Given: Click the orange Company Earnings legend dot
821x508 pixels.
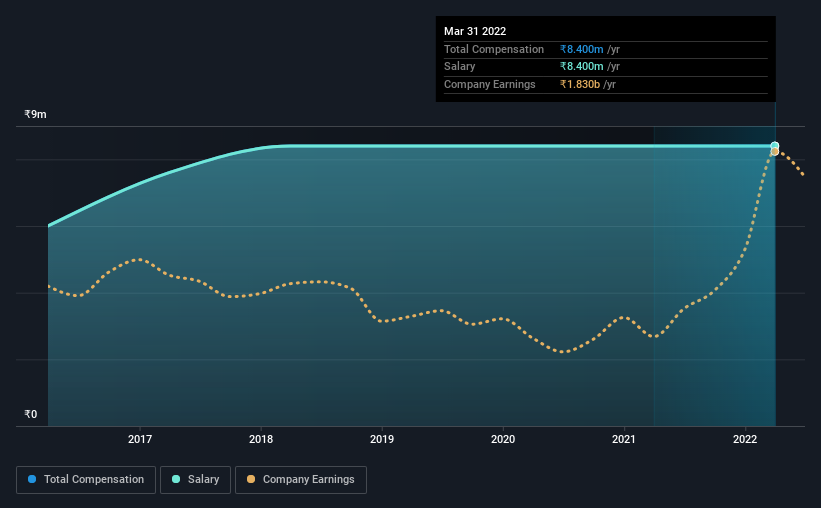Looking at the screenshot, I should coord(251,479).
